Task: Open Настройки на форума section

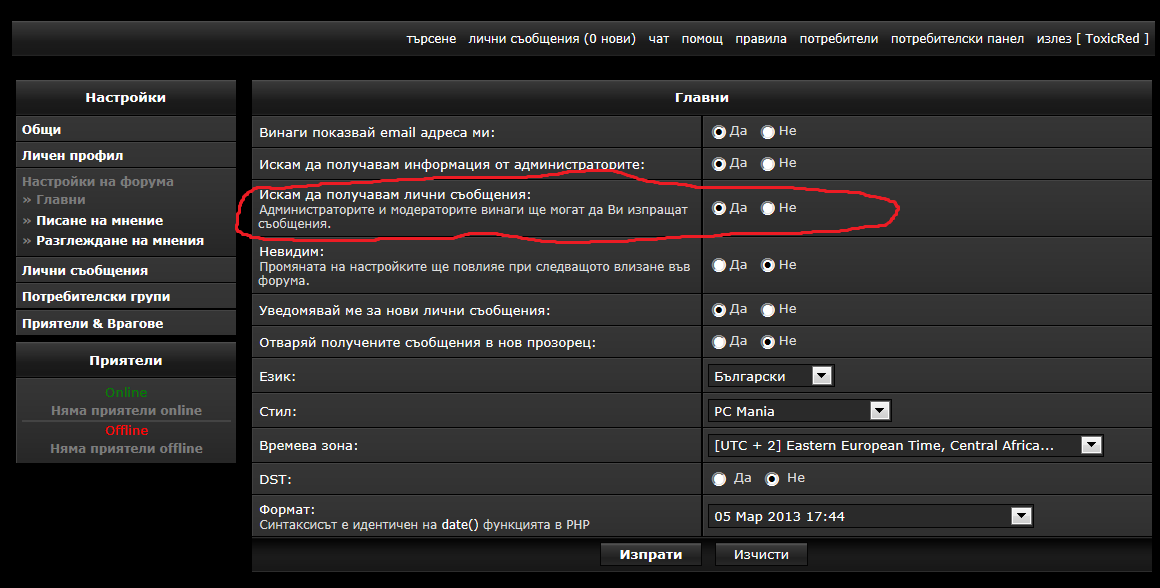Action: point(98,181)
